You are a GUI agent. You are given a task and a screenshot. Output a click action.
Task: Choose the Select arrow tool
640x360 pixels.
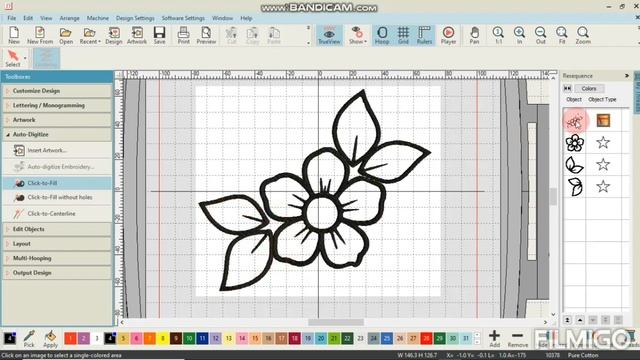13,58
